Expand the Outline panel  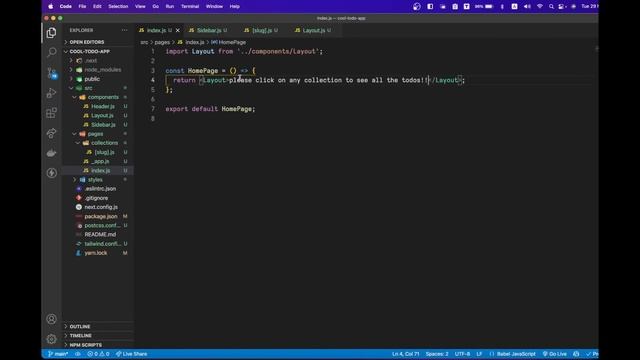coord(98,327)
